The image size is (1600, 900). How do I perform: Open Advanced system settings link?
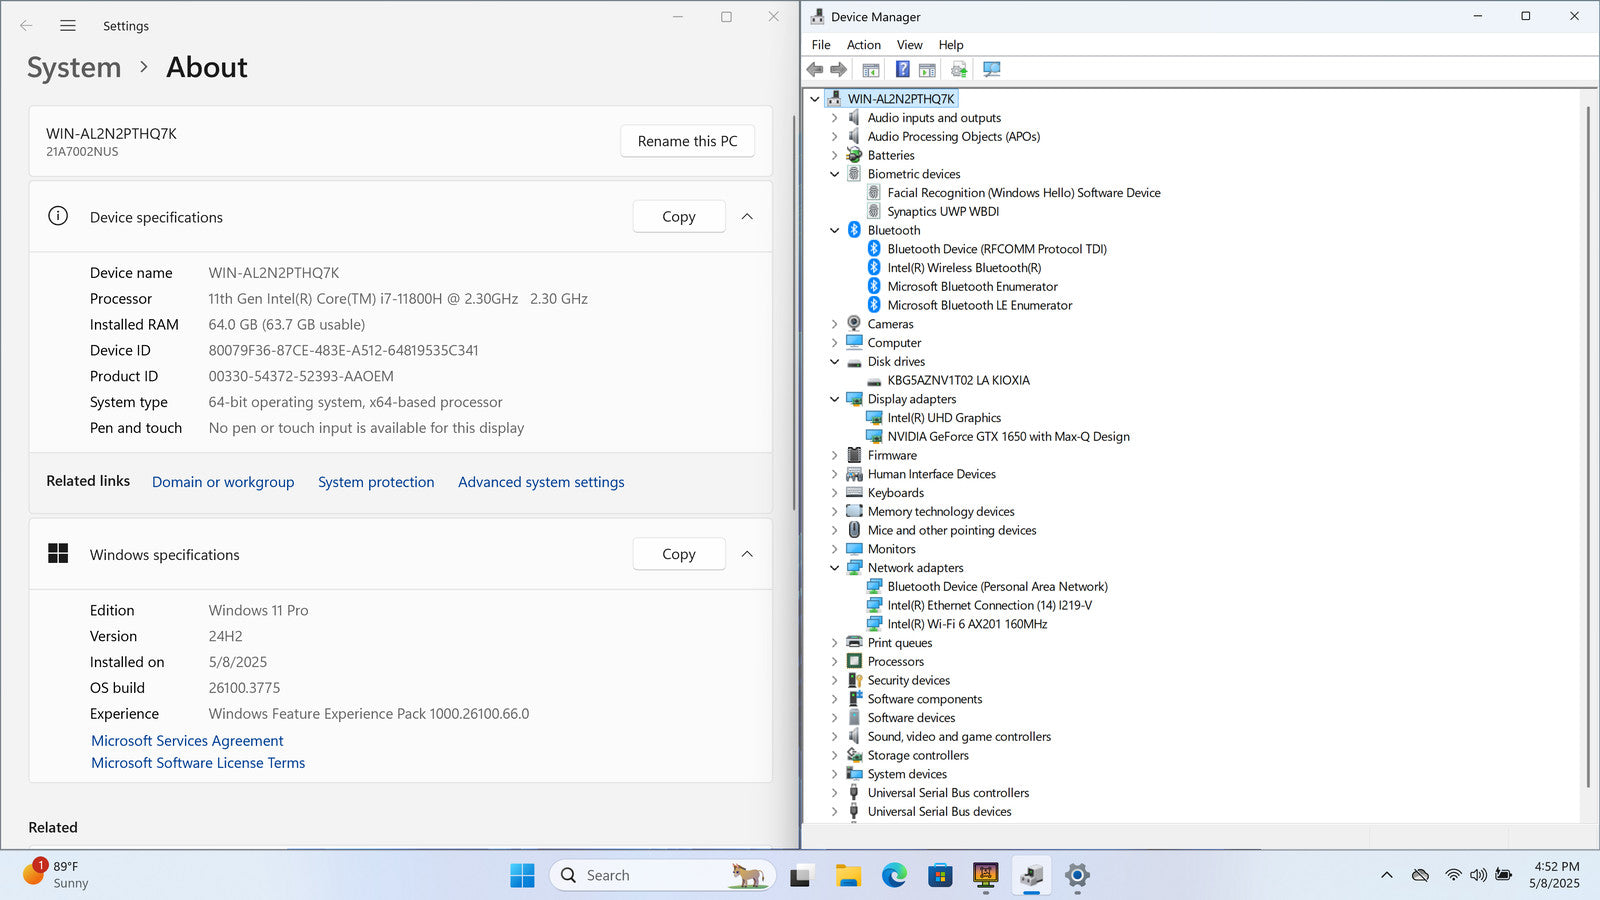(541, 482)
